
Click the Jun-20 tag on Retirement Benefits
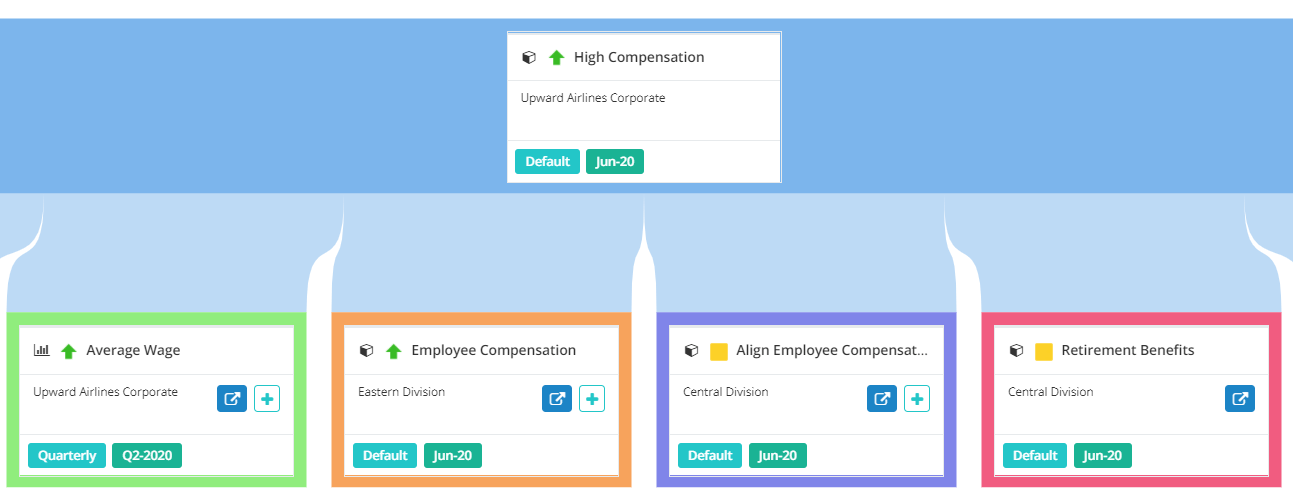1103,456
